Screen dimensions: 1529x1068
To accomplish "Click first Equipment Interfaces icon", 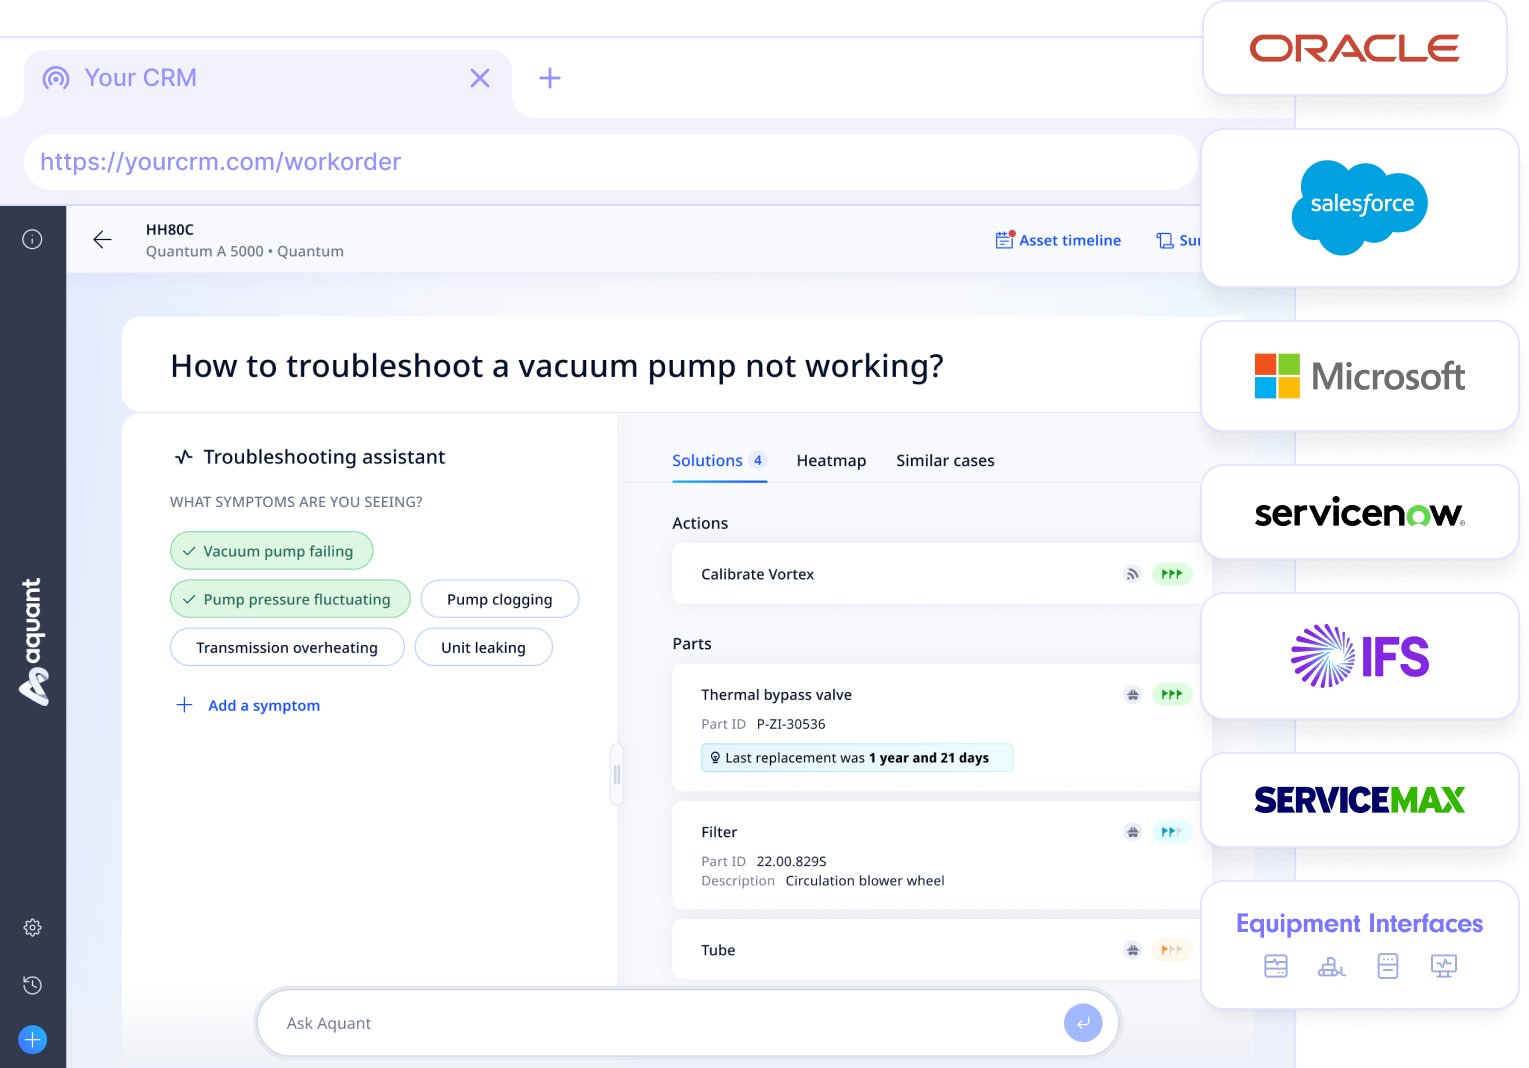I will point(1276,966).
